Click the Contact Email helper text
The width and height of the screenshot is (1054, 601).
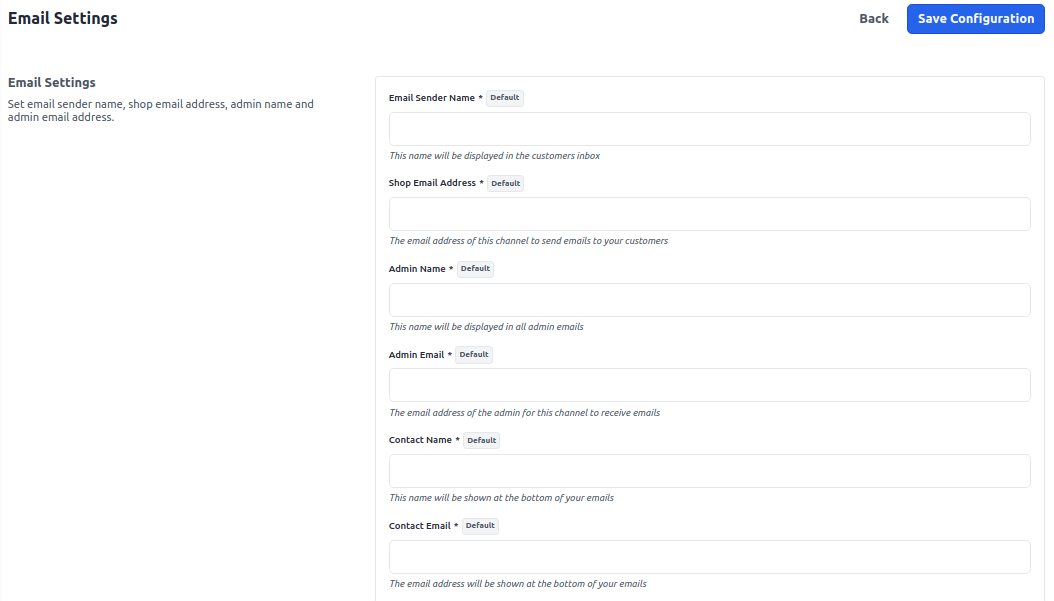coord(516,584)
